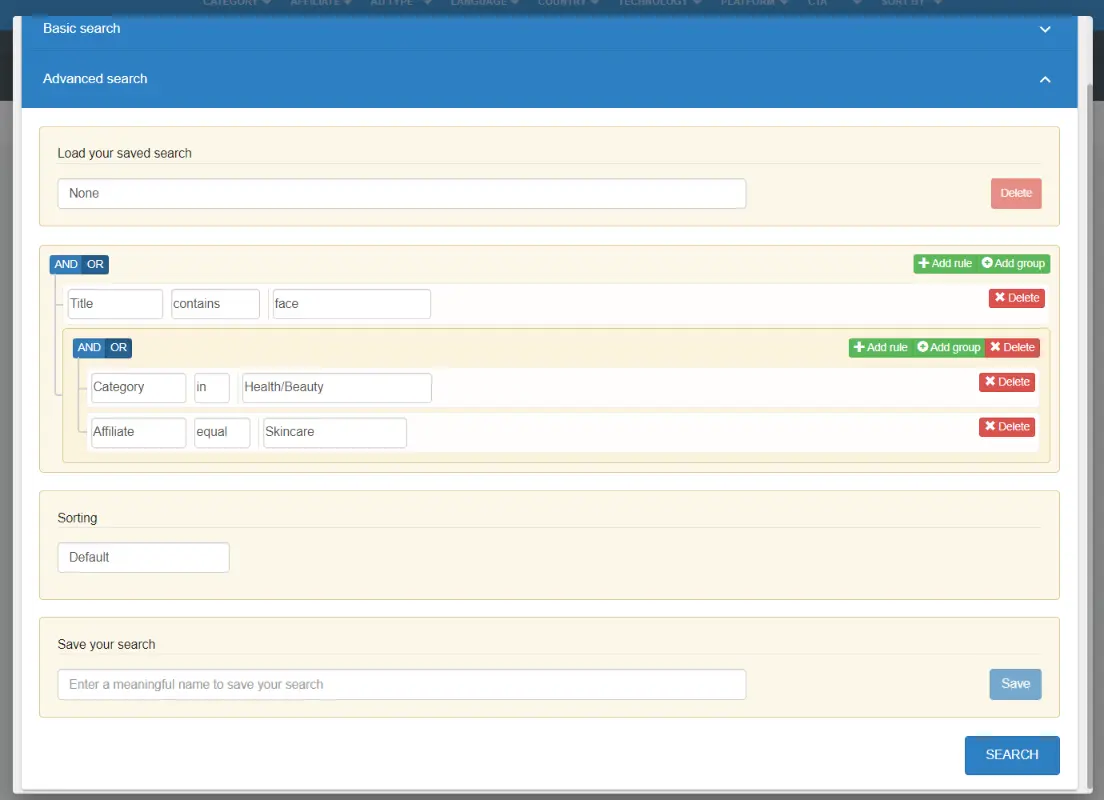The width and height of the screenshot is (1104, 800).
Task: Click Add group in the outer group
Action: pos(1013,264)
